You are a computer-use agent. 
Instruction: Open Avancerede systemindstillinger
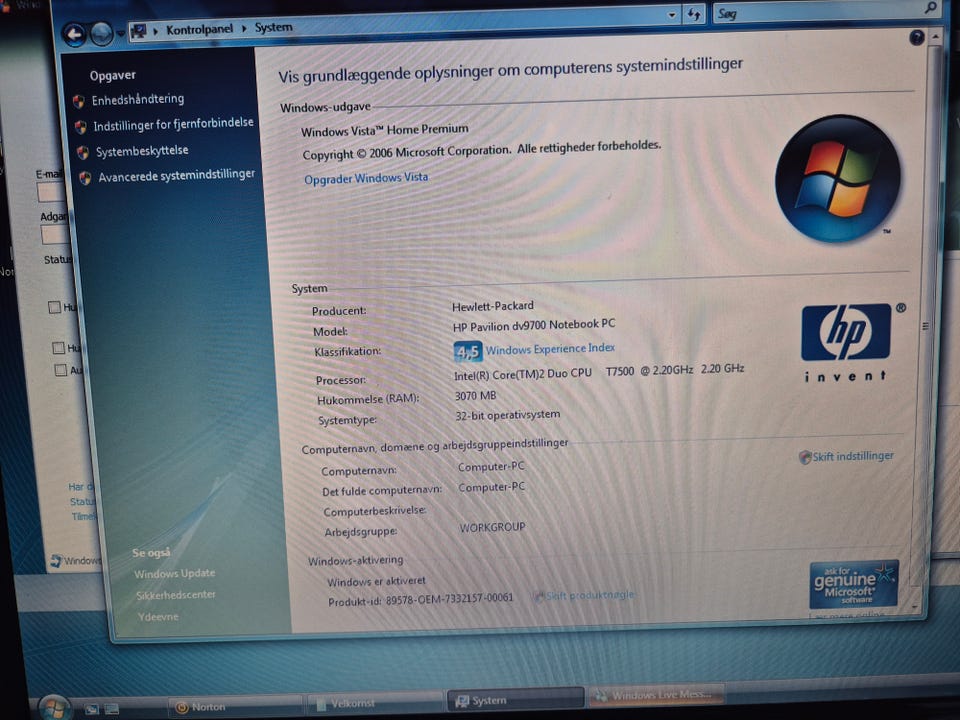(x=177, y=176)
